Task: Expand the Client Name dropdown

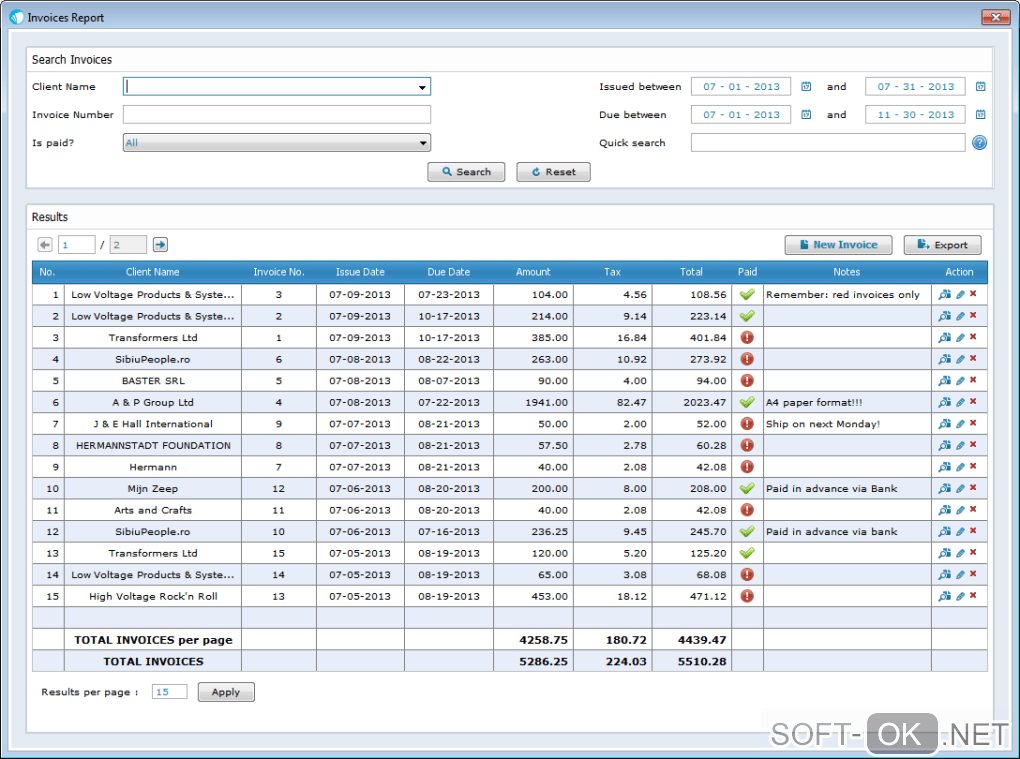Action: pos(422,87)
